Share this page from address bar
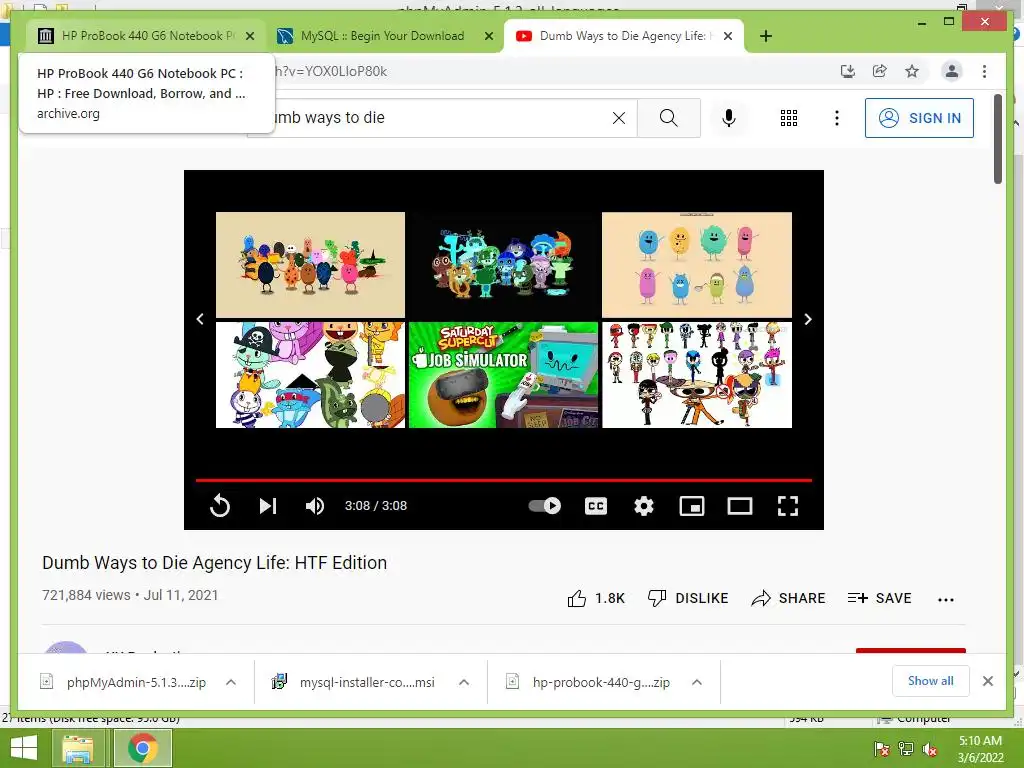The height and width of the screenshot is (768, 1024). pyautogui.click(x=880, y=71)
